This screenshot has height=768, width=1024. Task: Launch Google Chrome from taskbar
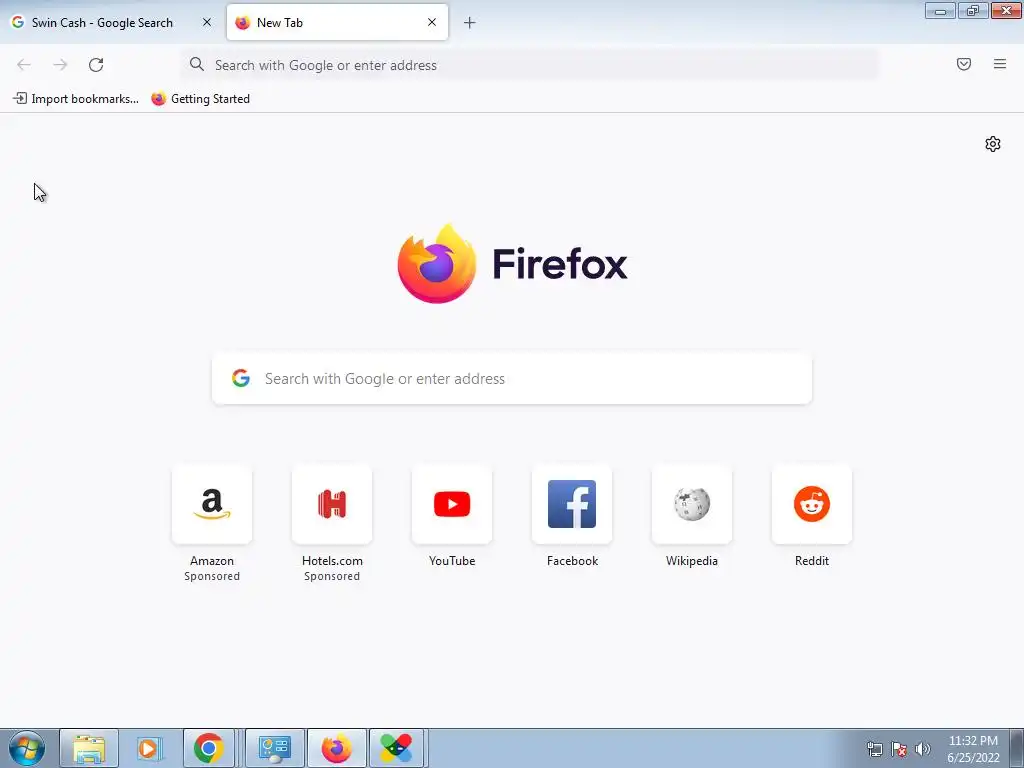(208, 748)
